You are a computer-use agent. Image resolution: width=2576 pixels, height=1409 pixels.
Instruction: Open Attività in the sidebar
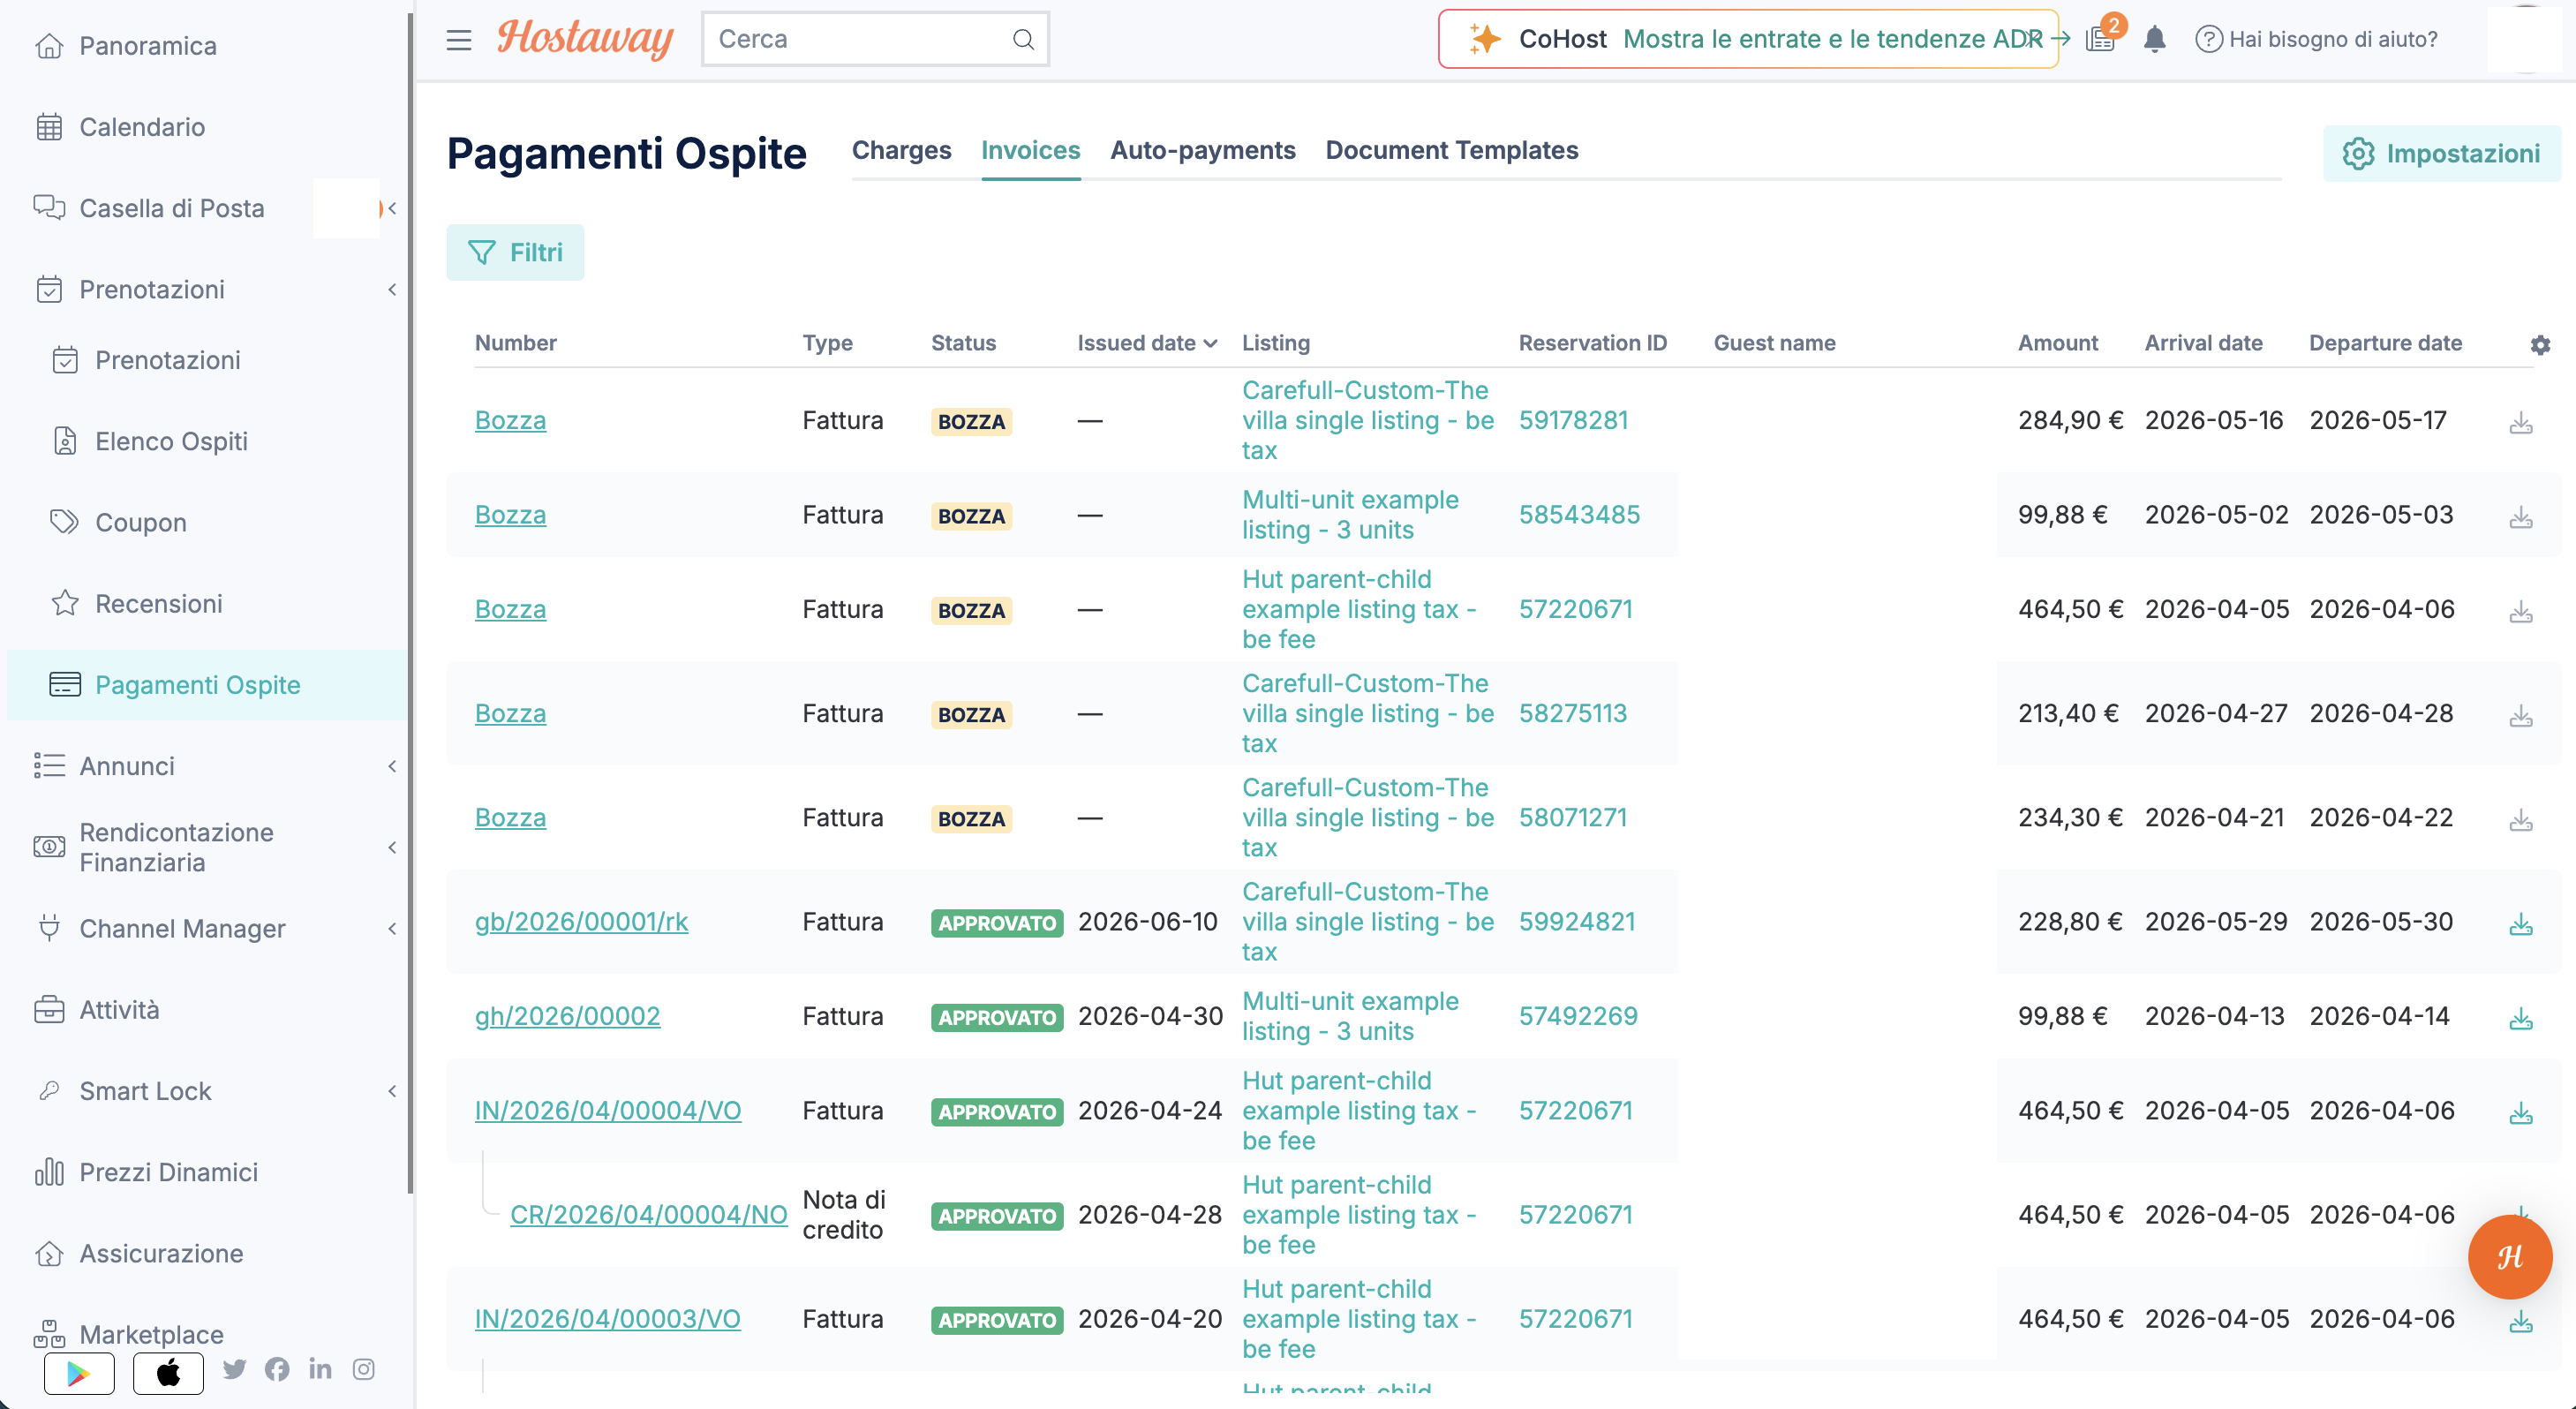[119, 1010]
